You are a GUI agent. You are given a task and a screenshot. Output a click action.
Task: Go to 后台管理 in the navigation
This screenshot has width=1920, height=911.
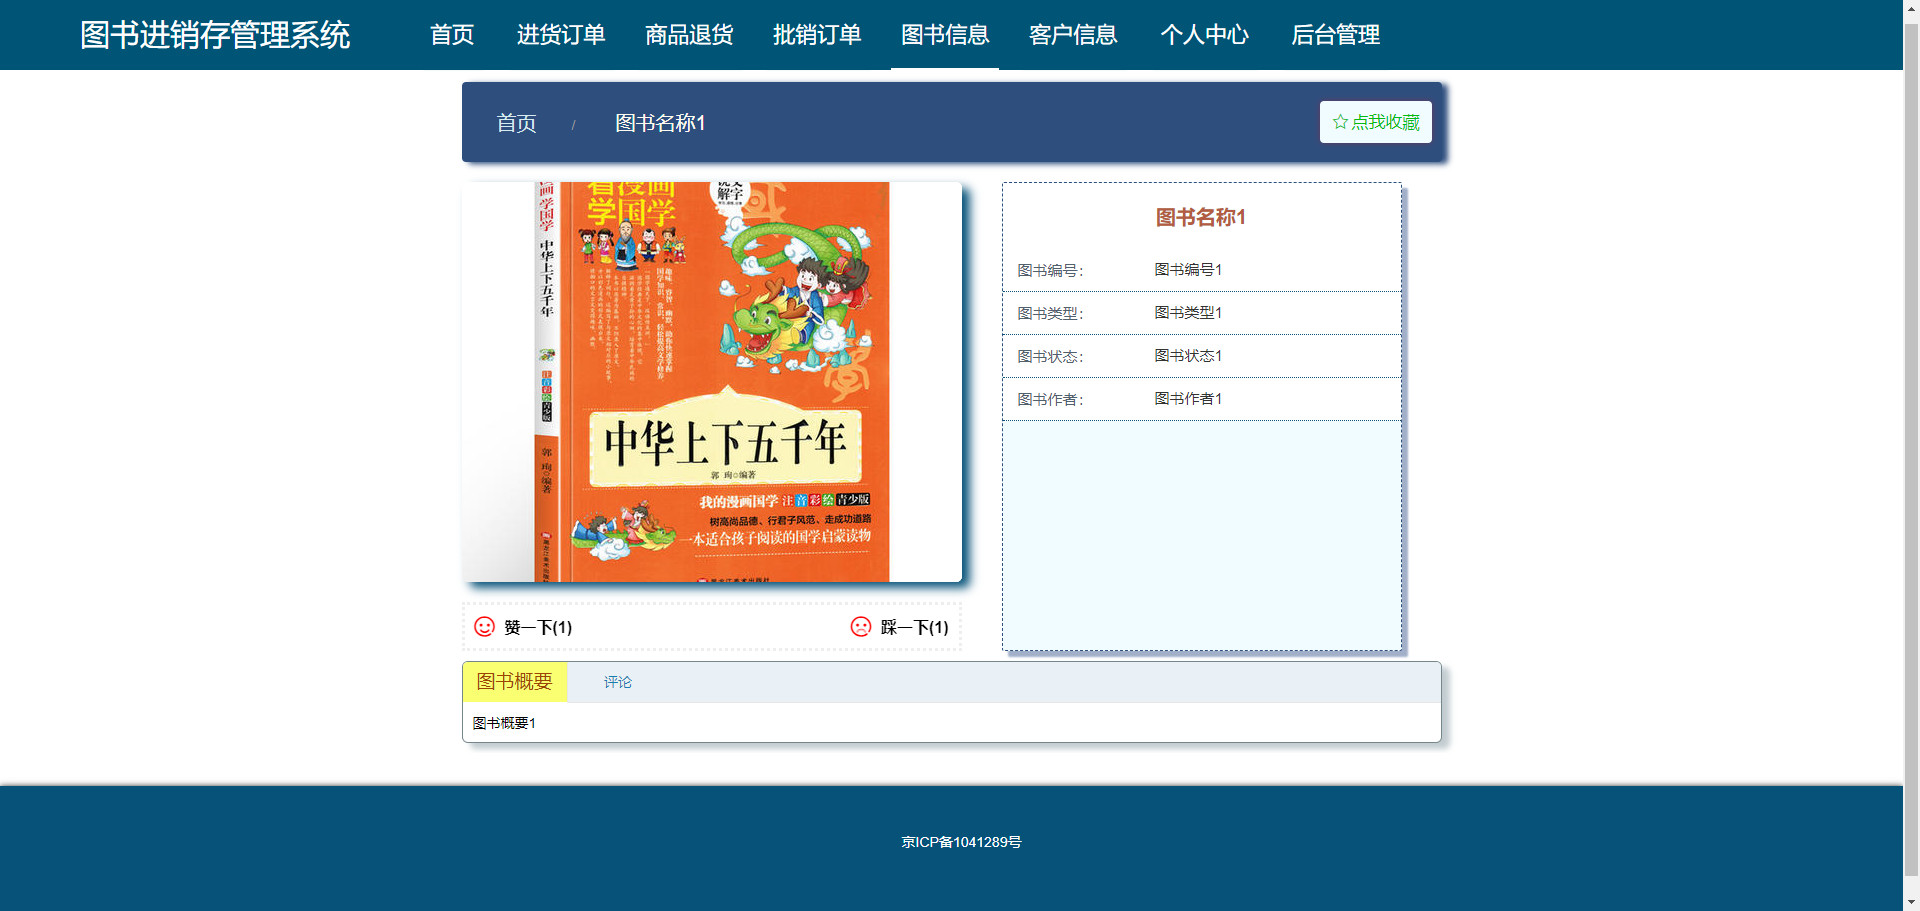point(1335,35)
